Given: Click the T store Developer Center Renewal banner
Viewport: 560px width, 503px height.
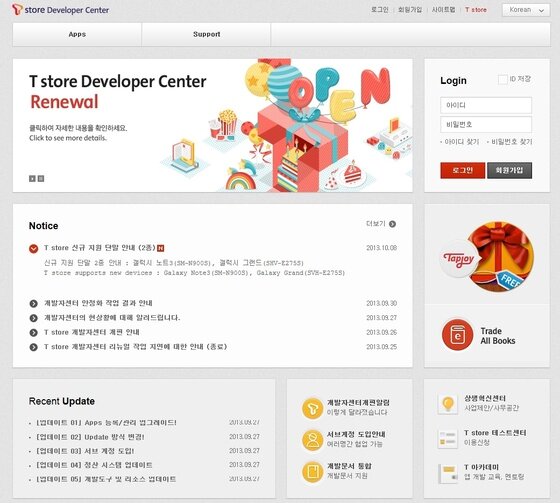Looking at the screenshot, I should (212, 125).
